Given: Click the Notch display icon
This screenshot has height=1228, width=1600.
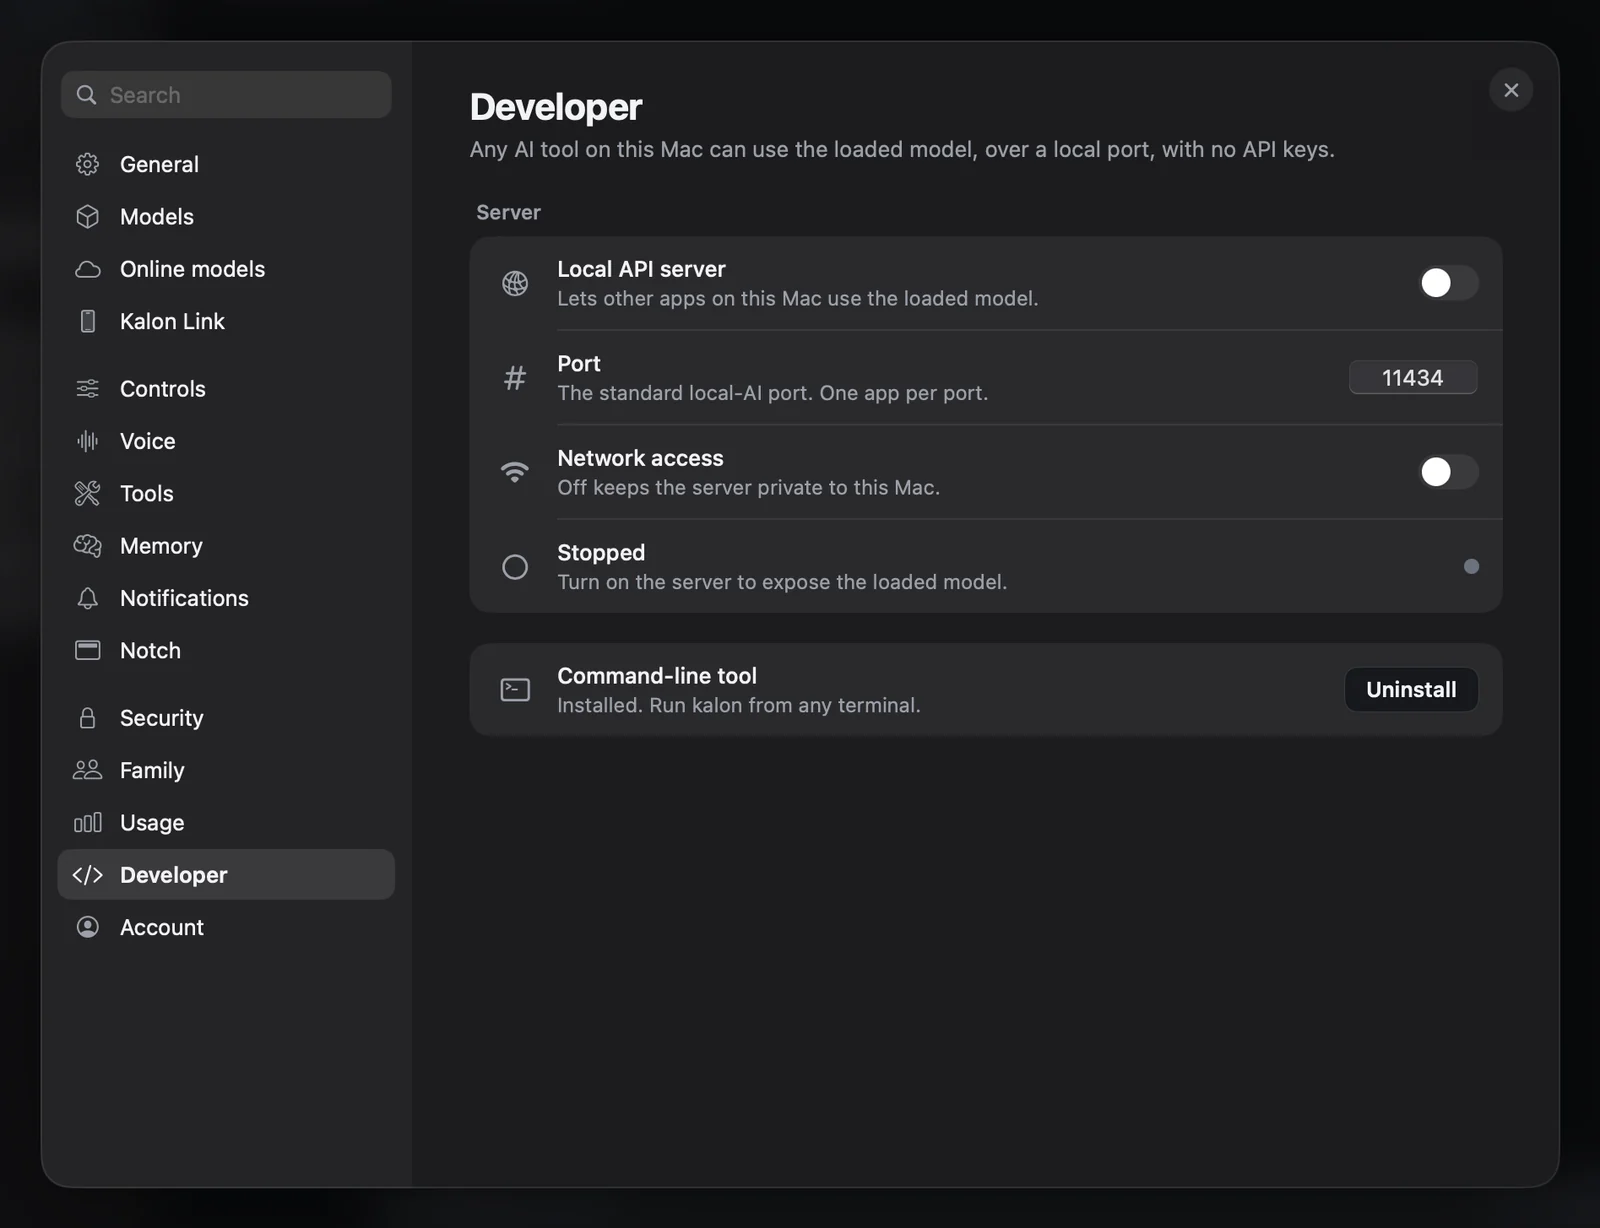Looking at the screenshot, I should pyautogui.click(x=88, y=650).
